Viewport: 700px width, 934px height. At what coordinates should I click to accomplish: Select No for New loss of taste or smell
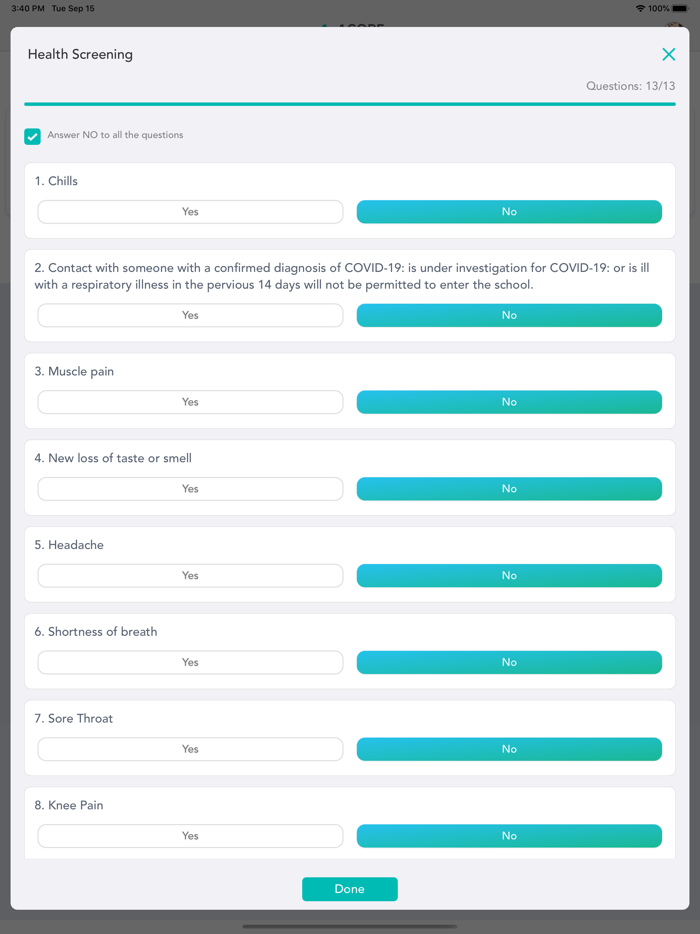pyautogui.click(x=509, y=488)
